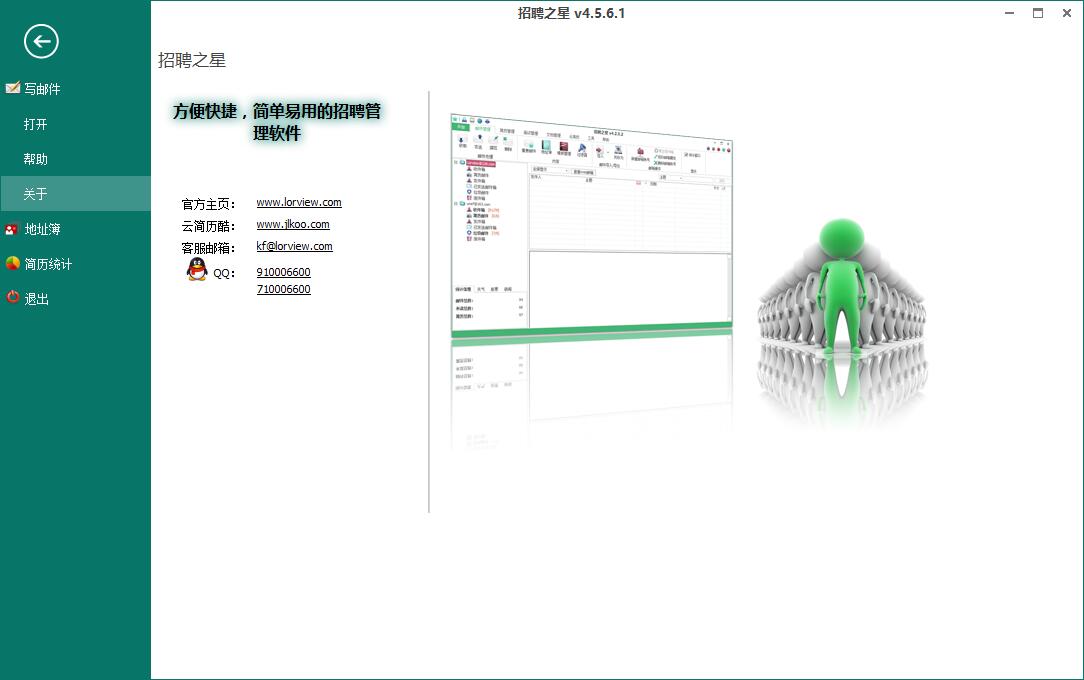Click the red power icon next to 退出
Image resolution: width=1084 pixels, height=680 pixels.
[13, 298]
